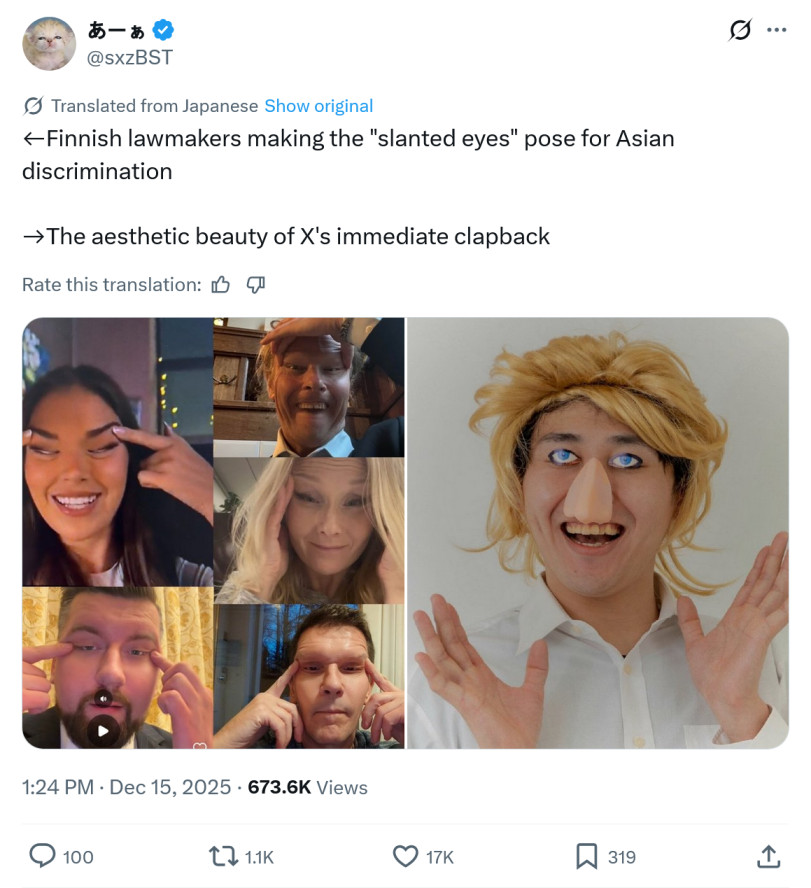This screenshot has width=811, height=888.
Task: Click the reply comment icon
Action: tap(42, 856)
